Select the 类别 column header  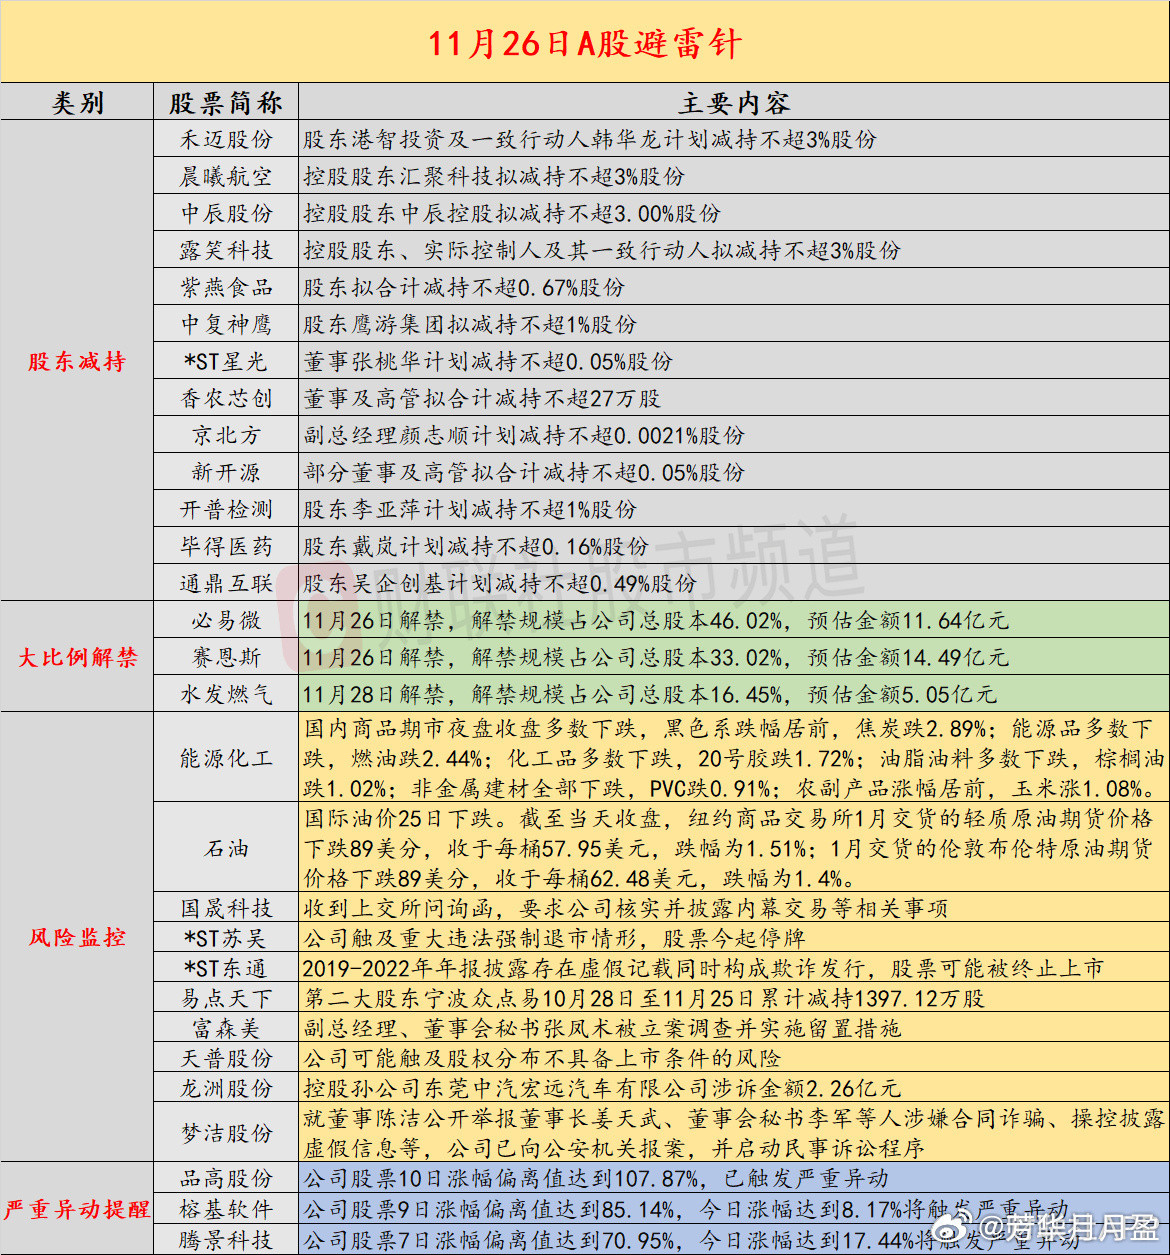pos(77,101)
